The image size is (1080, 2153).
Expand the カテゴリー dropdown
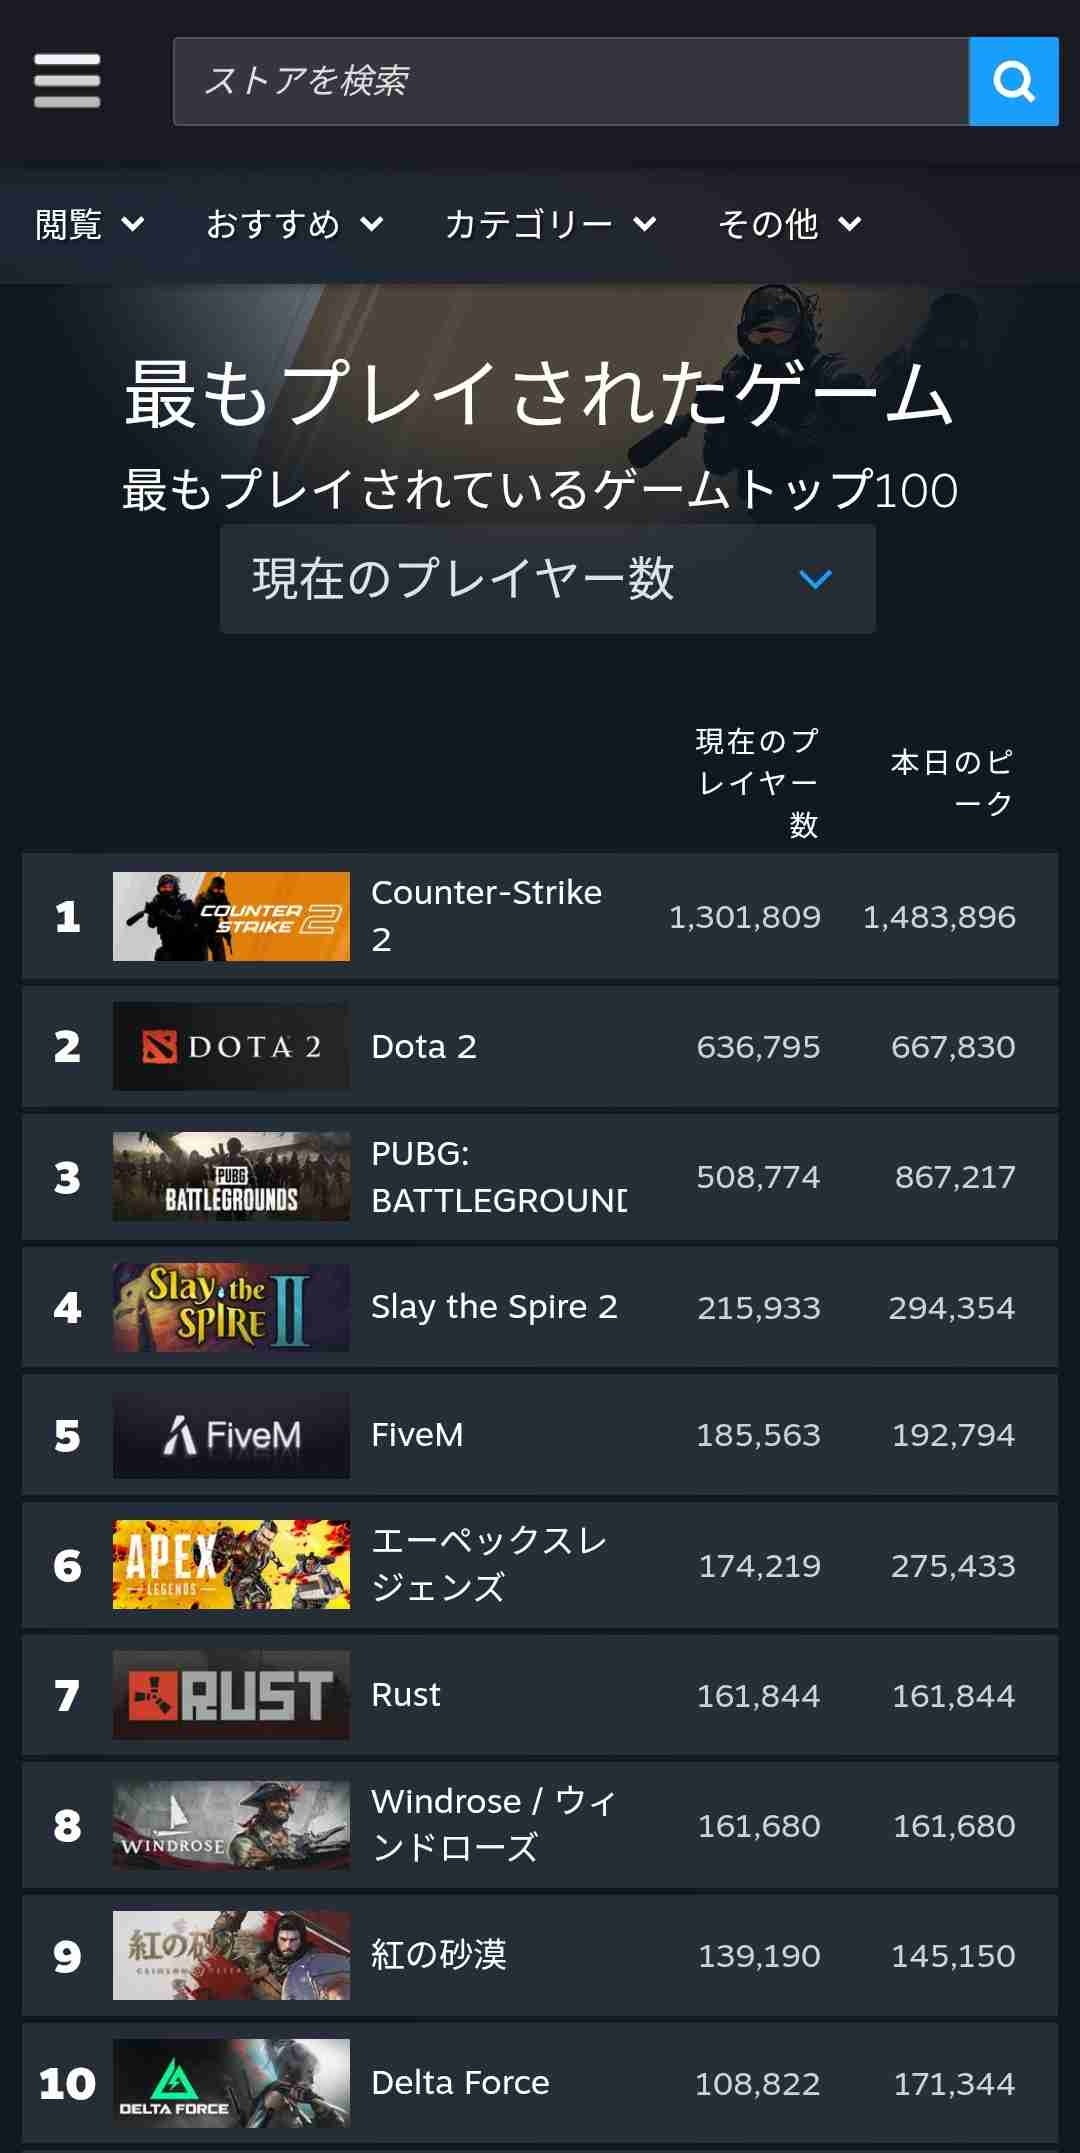point(550,224)
